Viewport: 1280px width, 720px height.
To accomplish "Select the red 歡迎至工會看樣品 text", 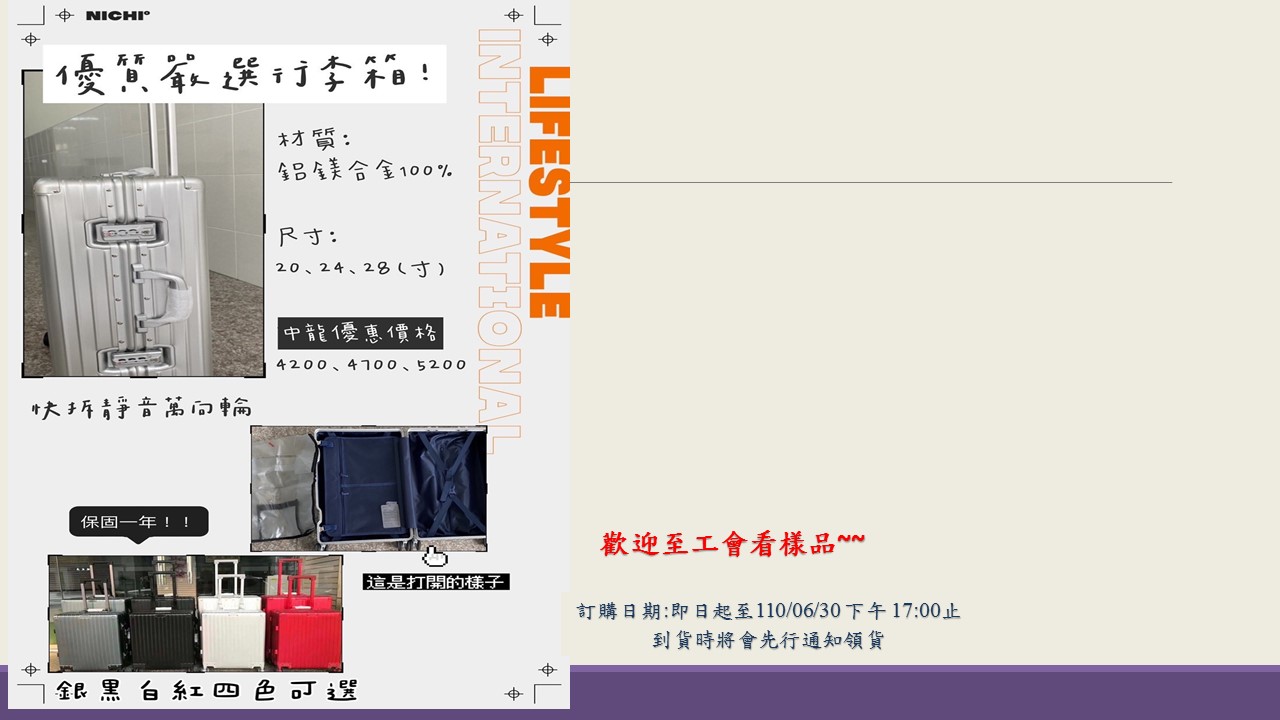I will pyautogui.click(x=733, y=544).
